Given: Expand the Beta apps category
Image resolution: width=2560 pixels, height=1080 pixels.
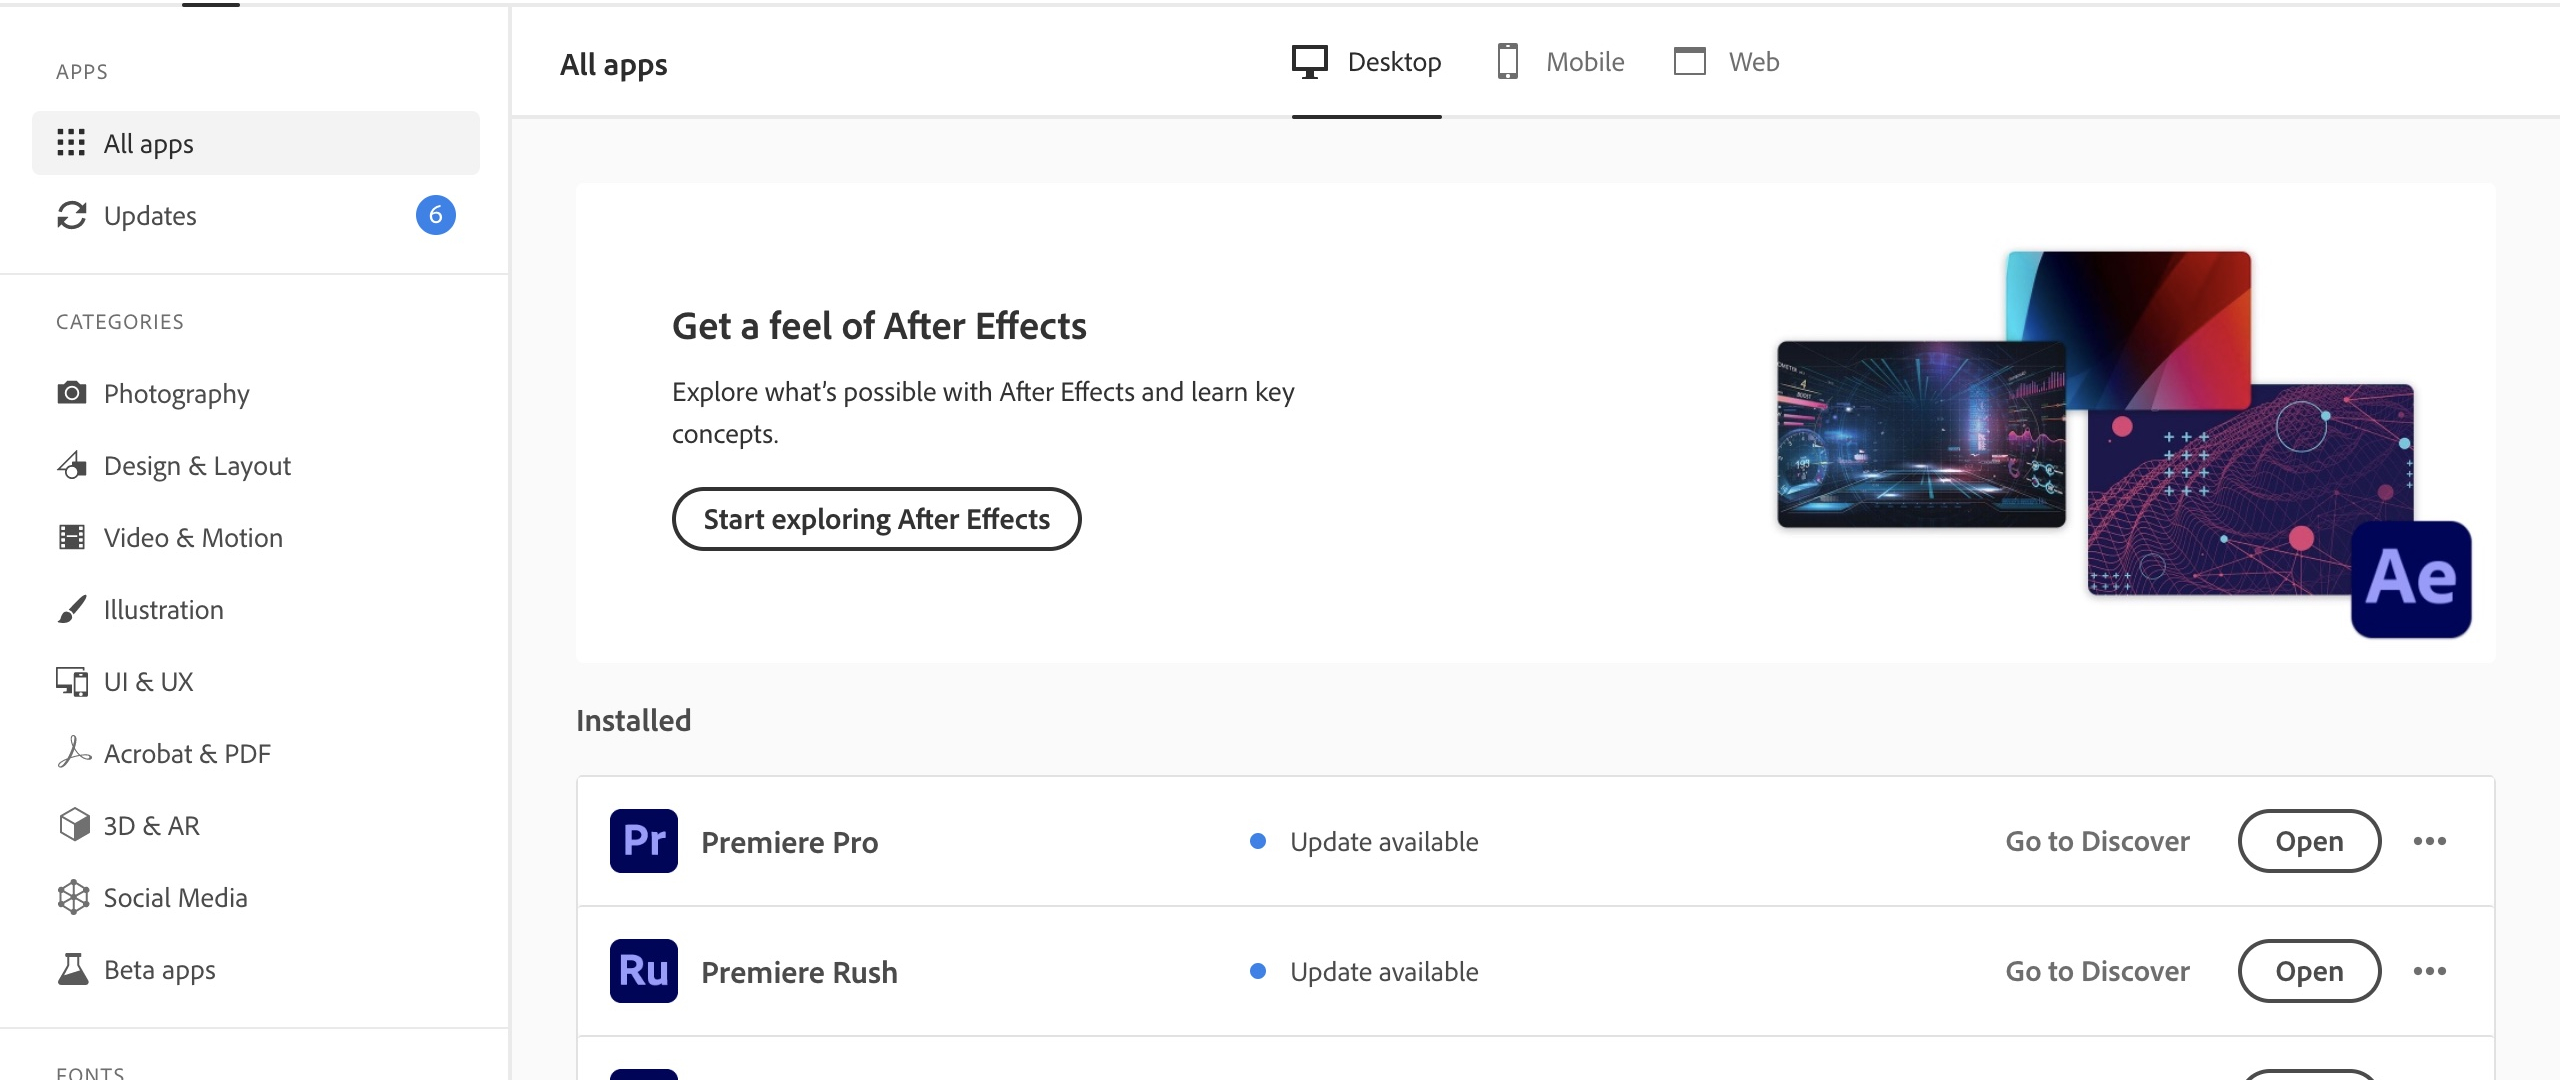Looking at the screenshot, I should tap(158, 967).
